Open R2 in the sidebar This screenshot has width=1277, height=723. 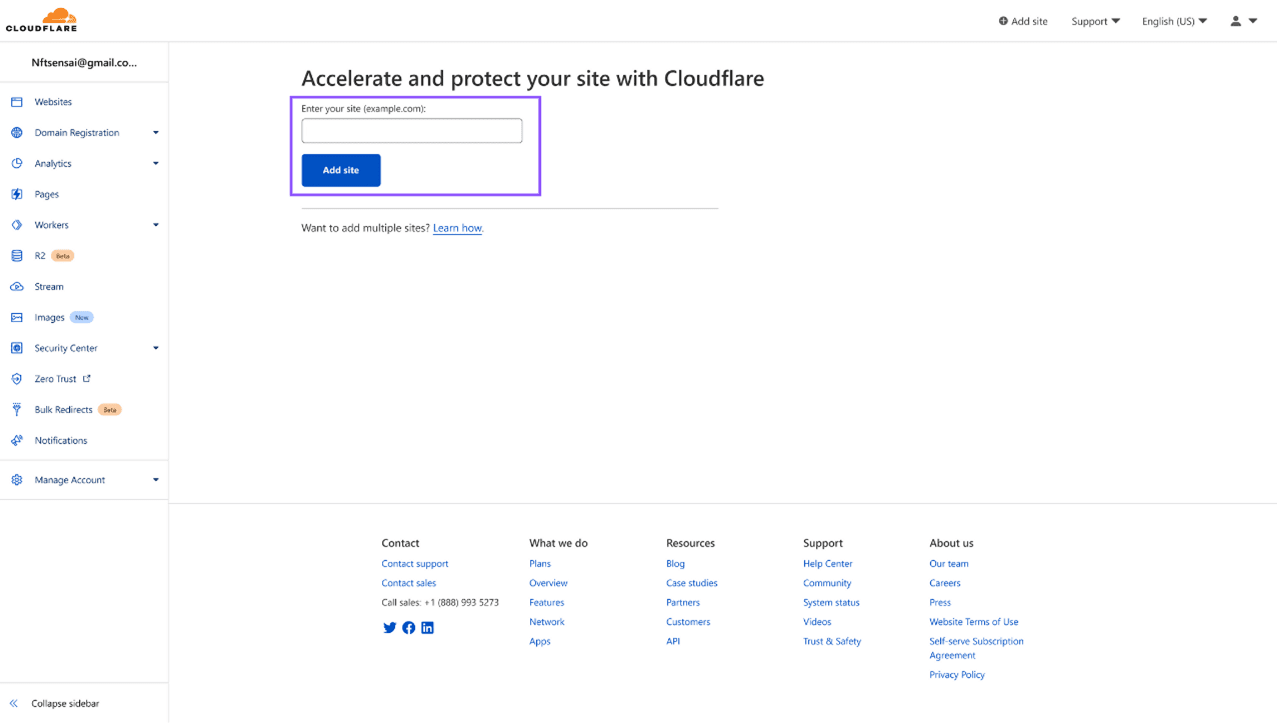coord(40,256)
